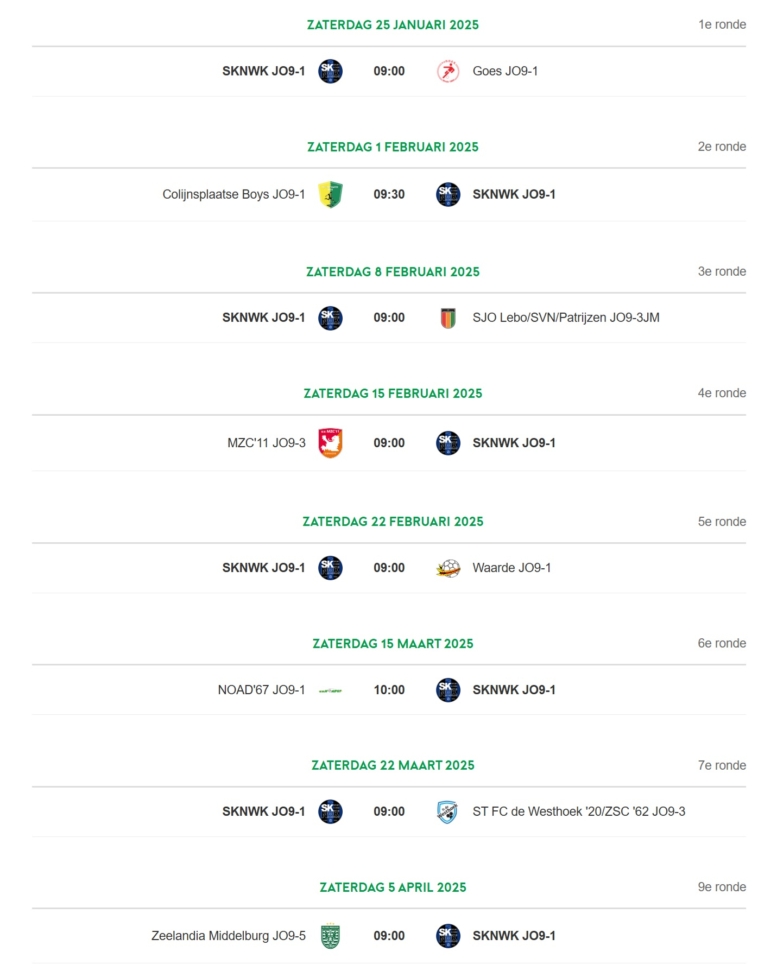Click the SJO Lebo/SVN/Patrijzen crest icon

pos(447,318)
